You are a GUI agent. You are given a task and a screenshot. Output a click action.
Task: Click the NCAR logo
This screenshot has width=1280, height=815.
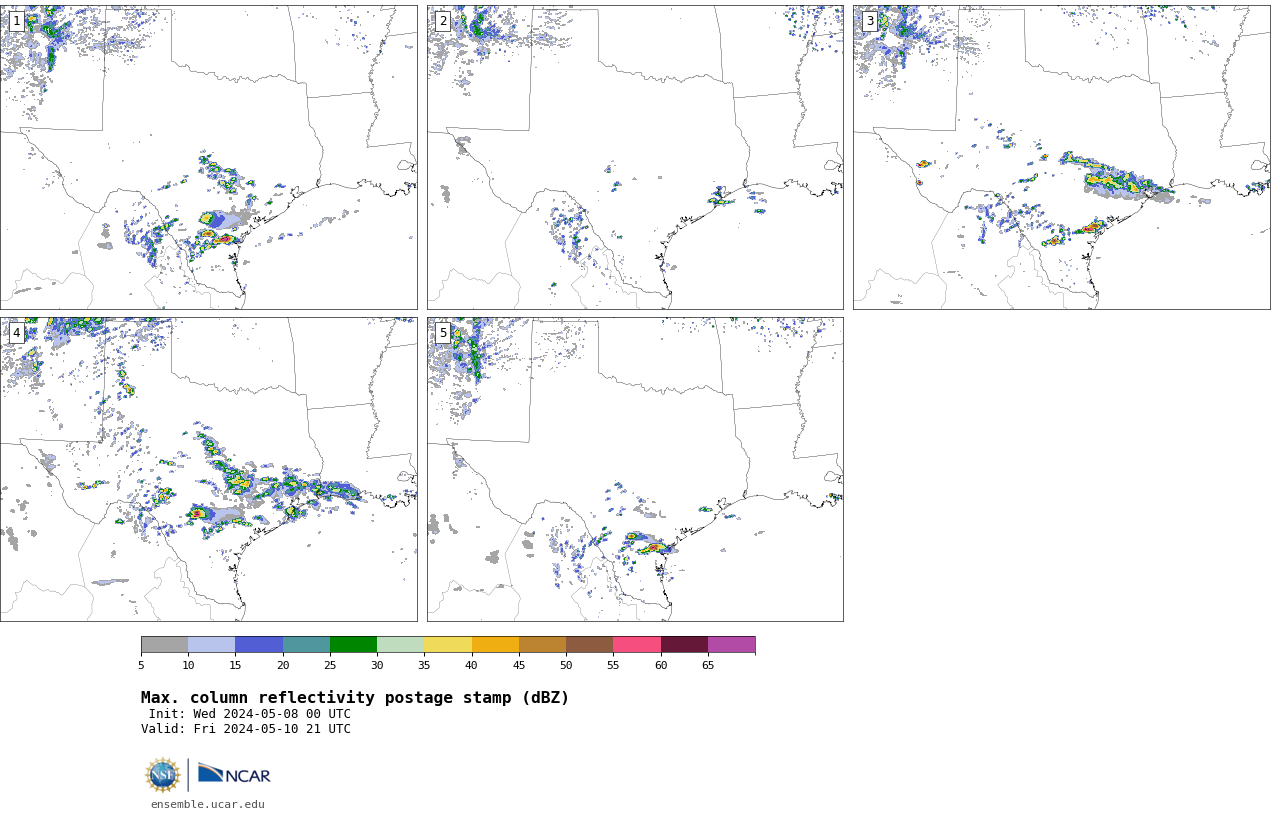click(234, 775)
